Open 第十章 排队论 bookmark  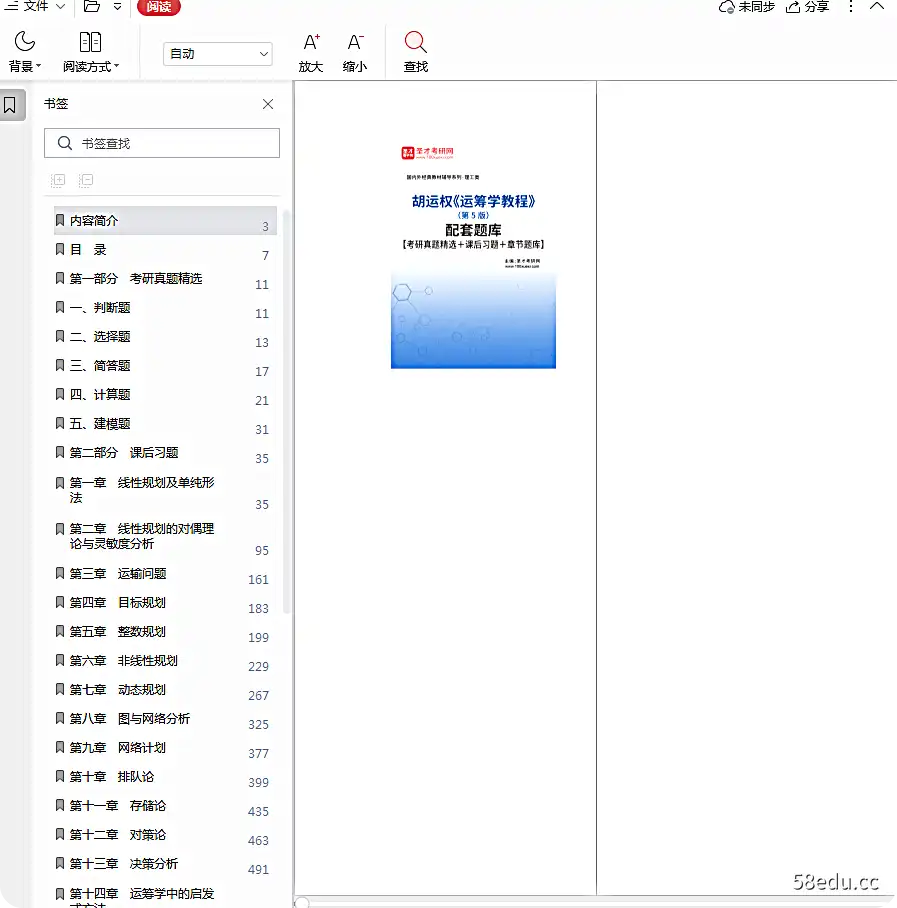point(165,777)
